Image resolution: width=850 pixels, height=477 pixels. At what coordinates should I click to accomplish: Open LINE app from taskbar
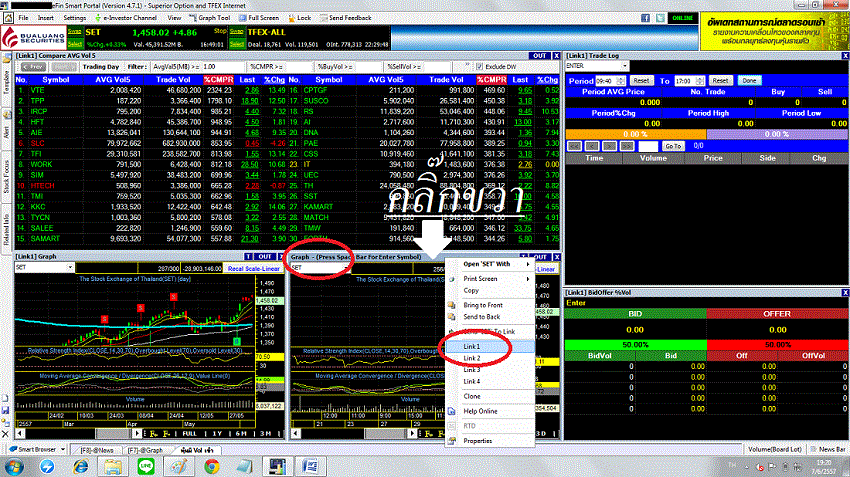click(x=146, y=466)
